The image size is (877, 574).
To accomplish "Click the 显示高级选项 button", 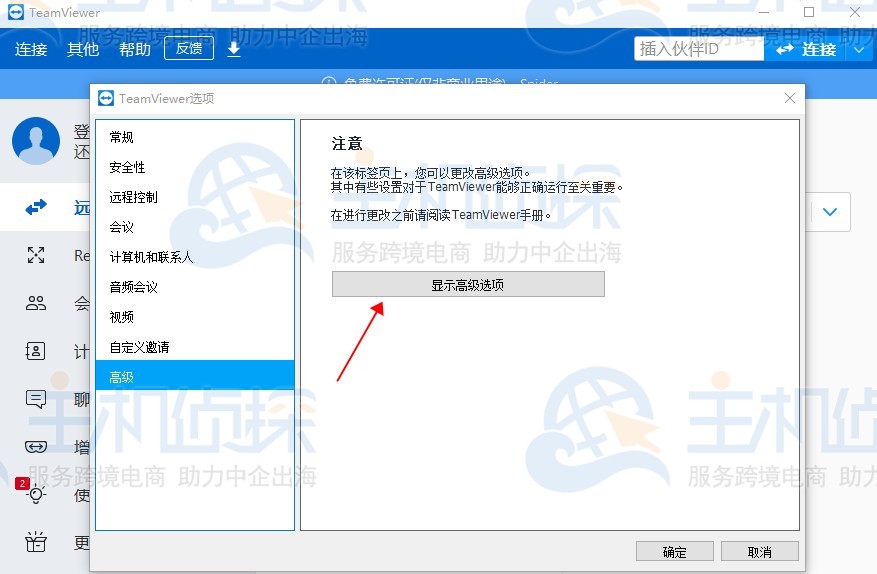I will tap(468, 284).
